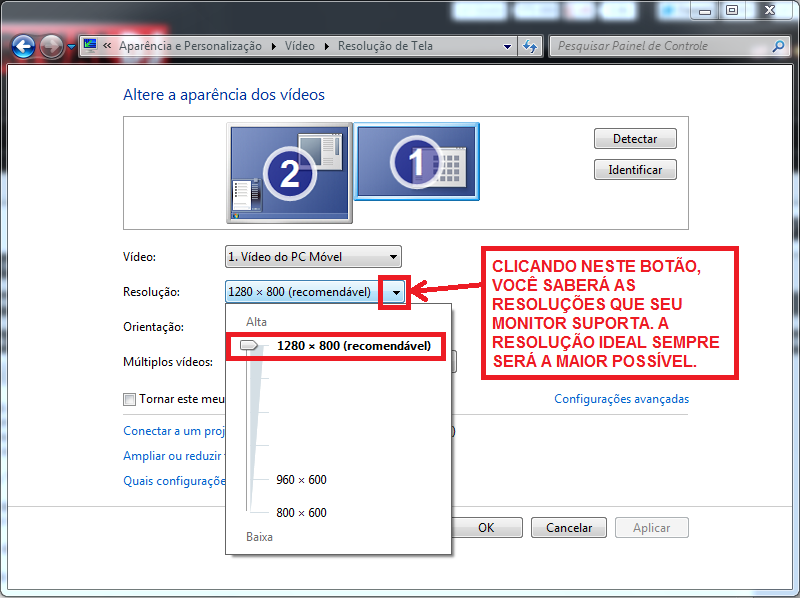Select the Resolução de Tela breadcrumb
This screenshot has width=800, height=598.
point(385,46)
